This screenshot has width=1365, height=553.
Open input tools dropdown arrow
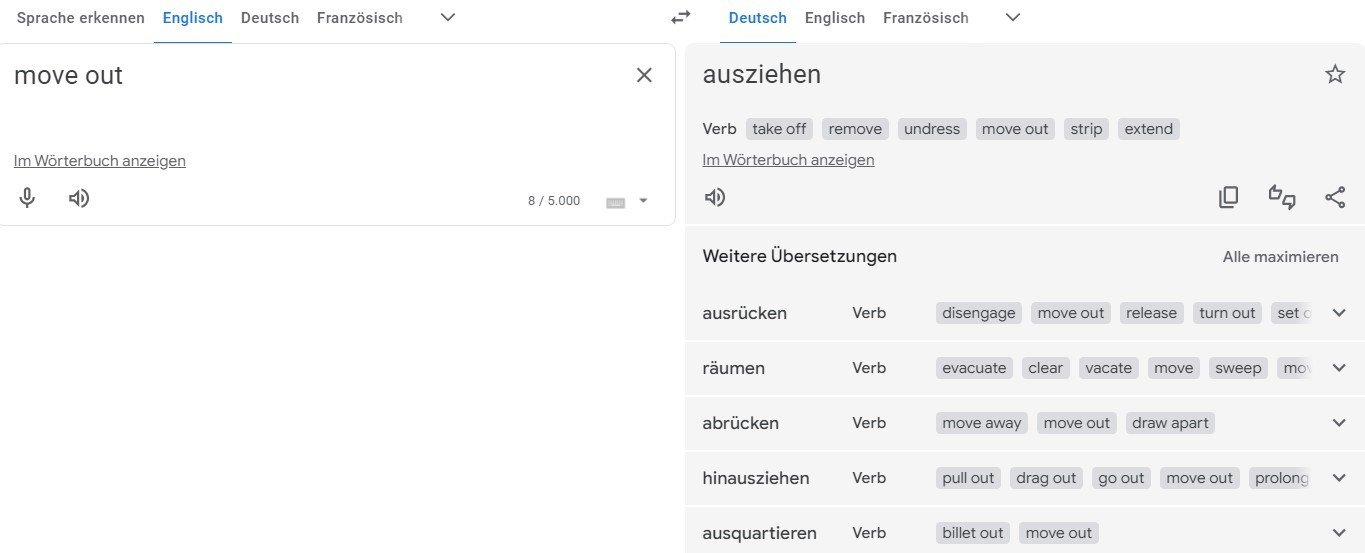(643, 201)
